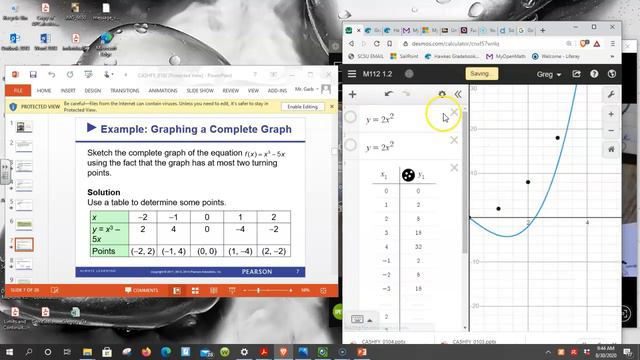The height and width of the screenshot is (360, 640).
Task: Open the COMMENTS pane from the status bar
Action: pos(142,290)
